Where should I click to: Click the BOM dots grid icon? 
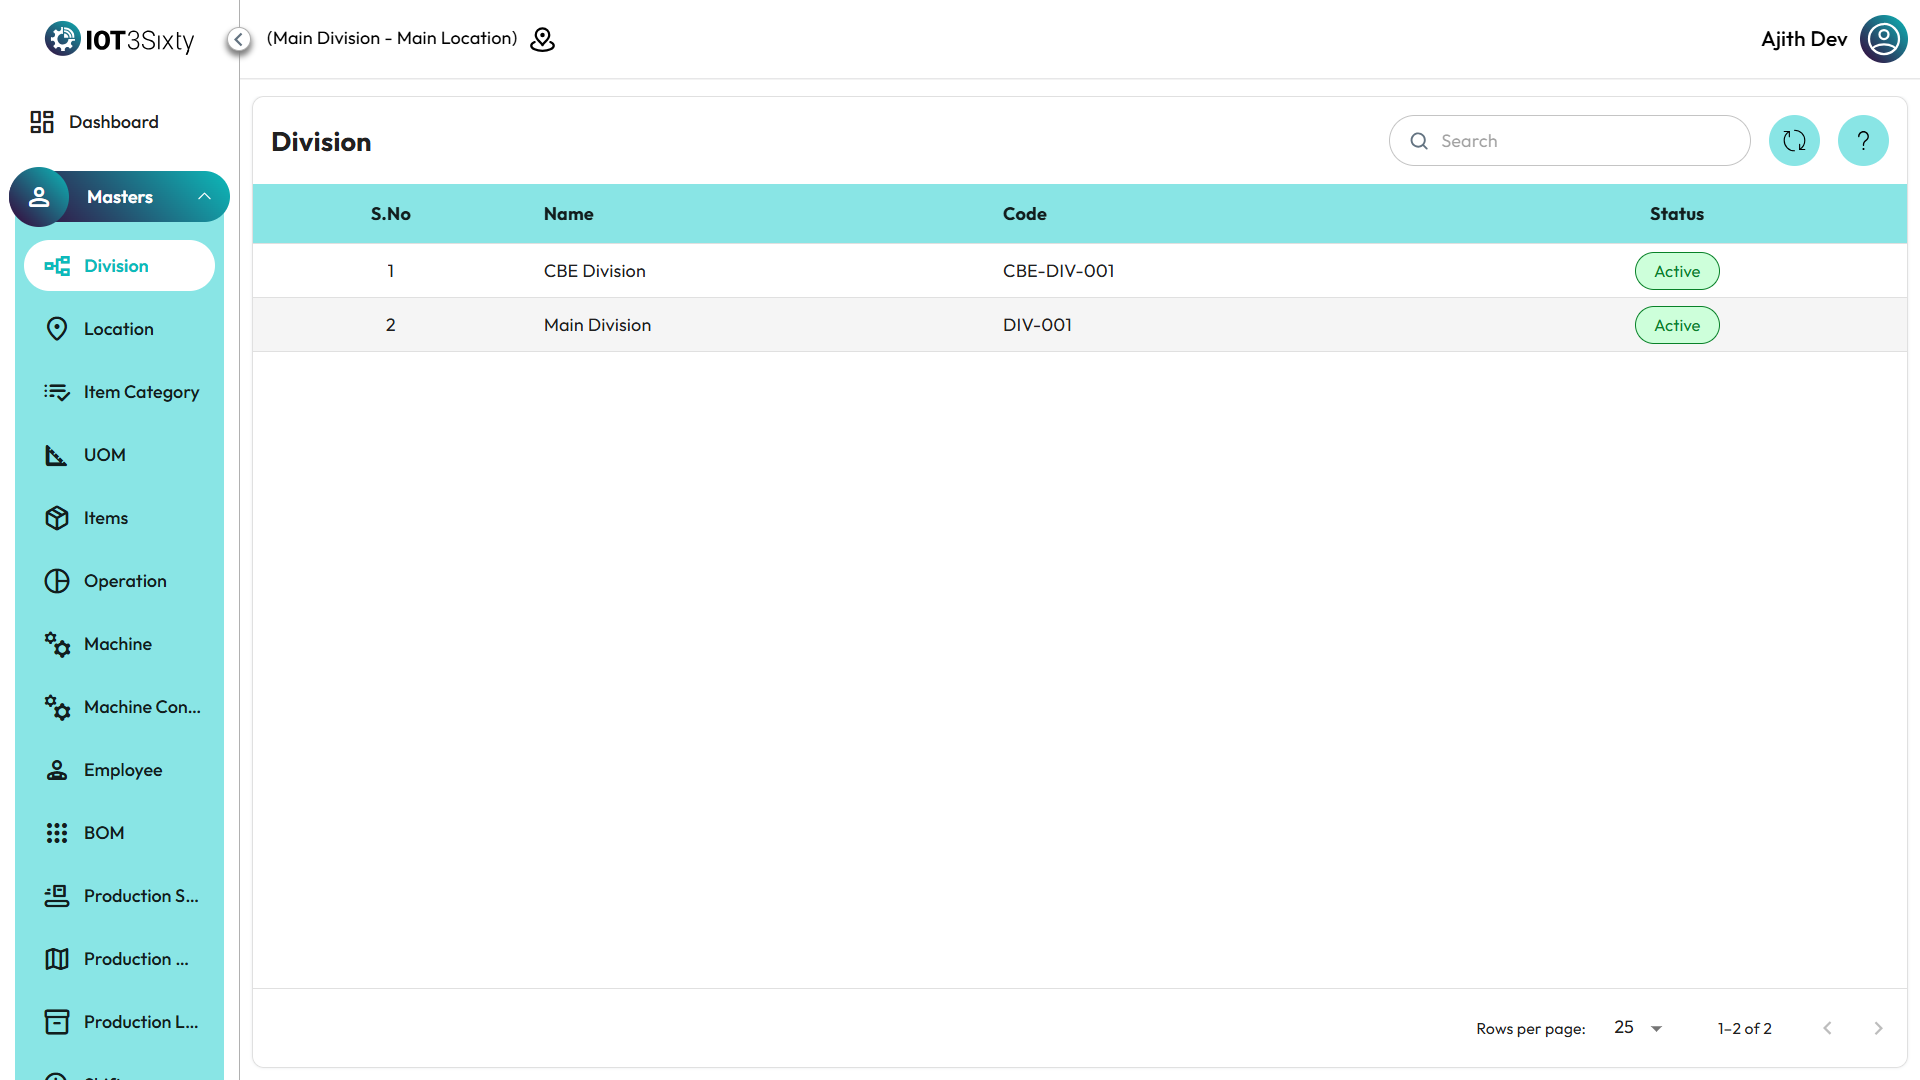[x=57, y=833]
